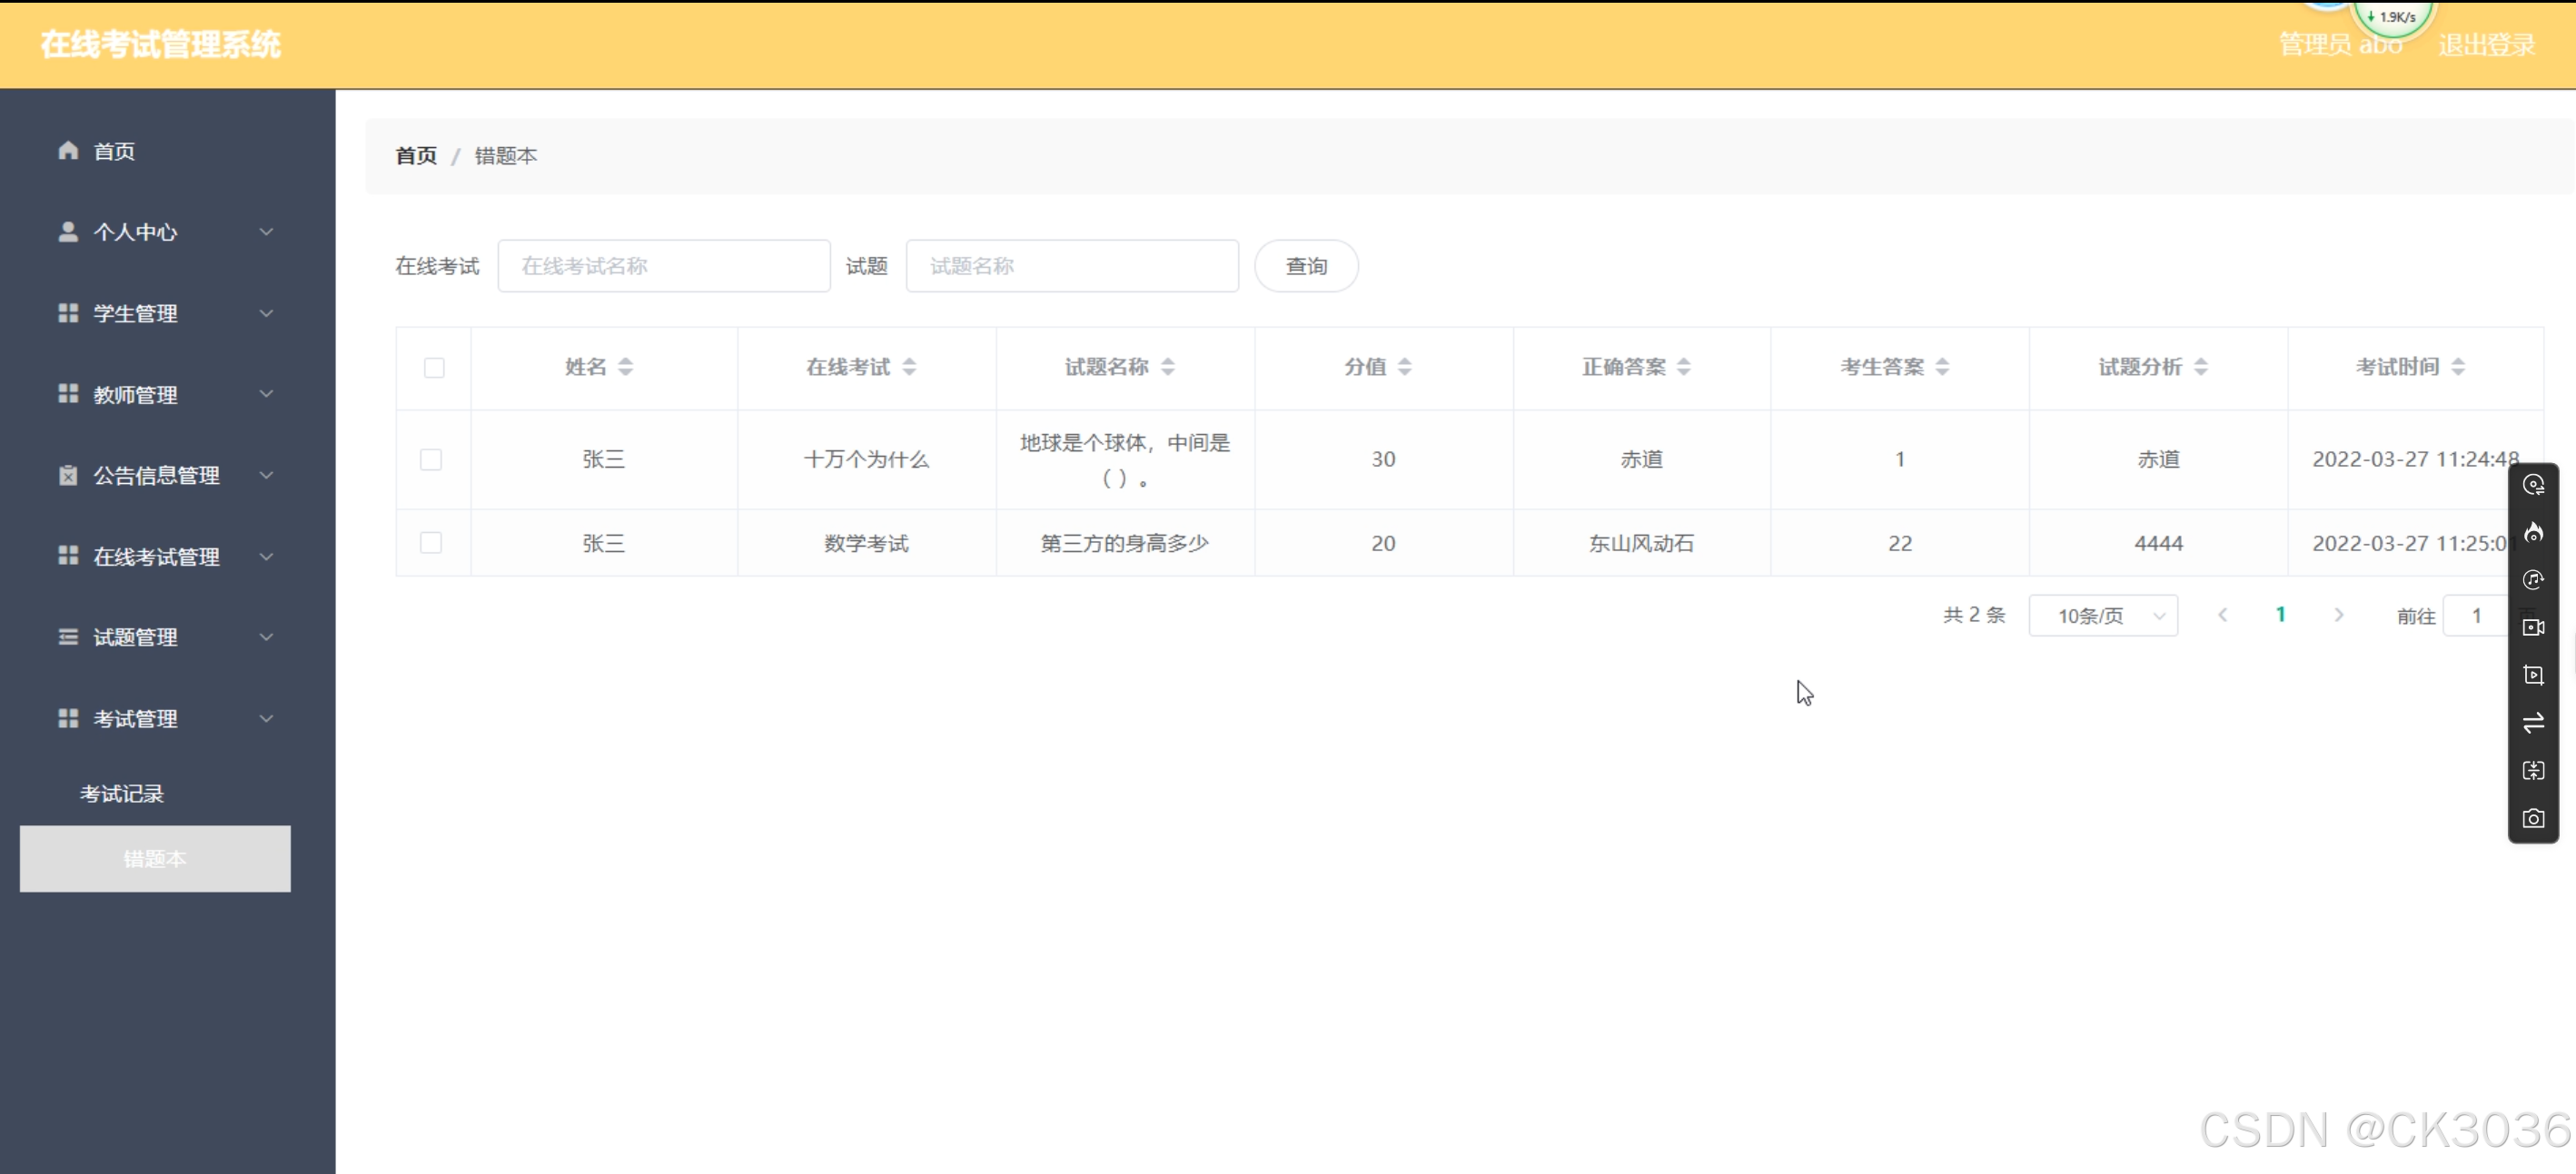Click the video record icon in floating toolbar
Image resolution: width=2576 pixels, height=1174 pixels.
coord(2533,627)
